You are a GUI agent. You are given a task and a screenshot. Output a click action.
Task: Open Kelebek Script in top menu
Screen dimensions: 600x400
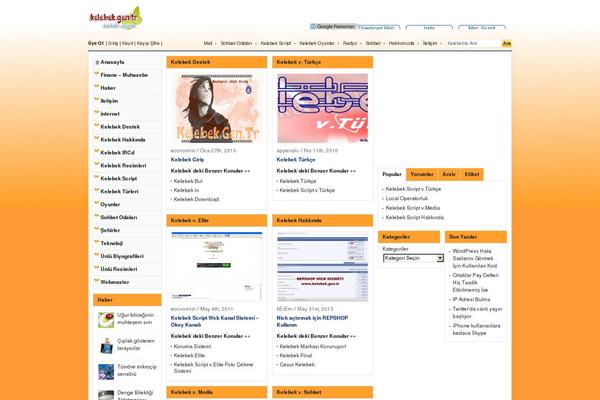tap(276, 43)
